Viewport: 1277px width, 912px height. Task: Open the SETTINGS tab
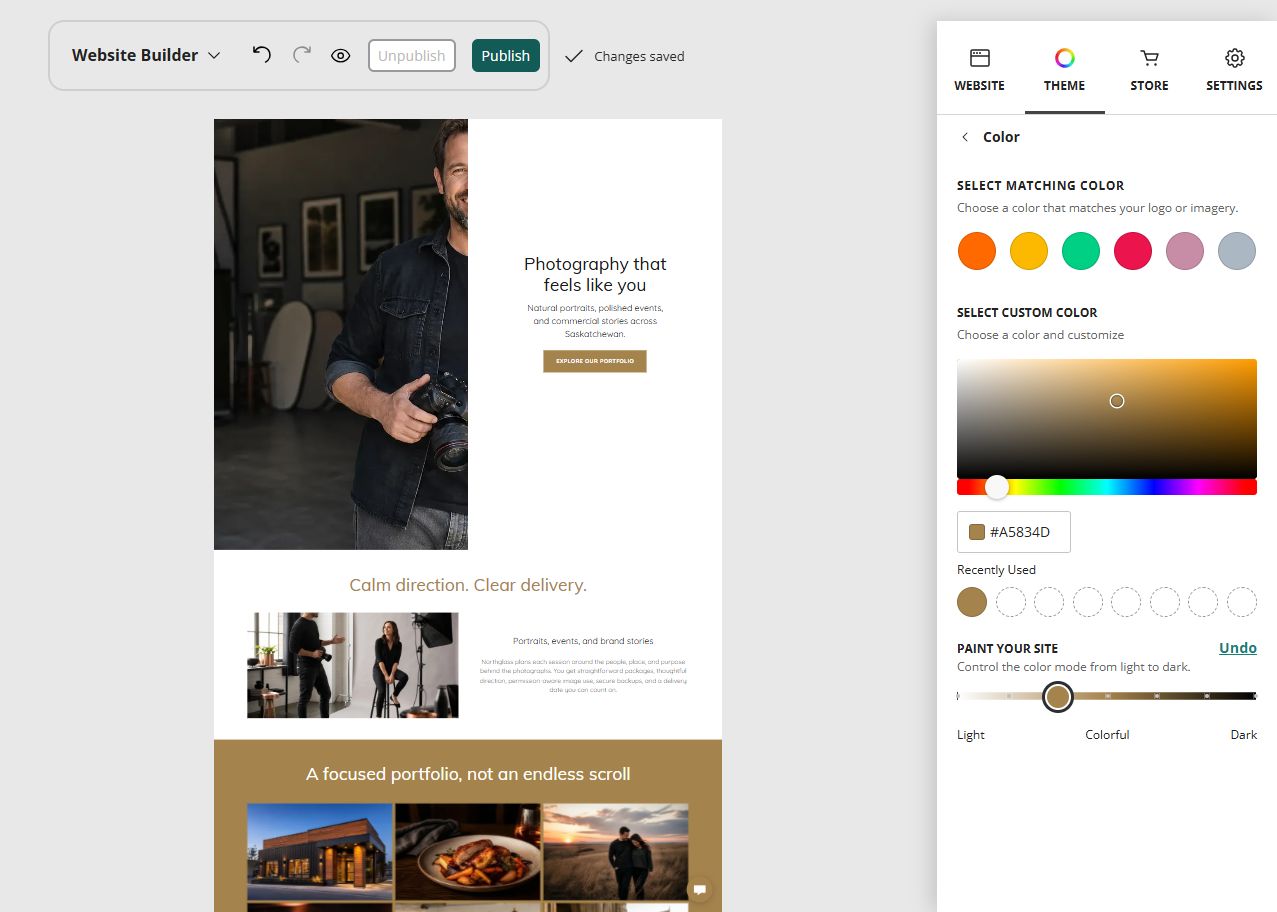click(1234, 69)
